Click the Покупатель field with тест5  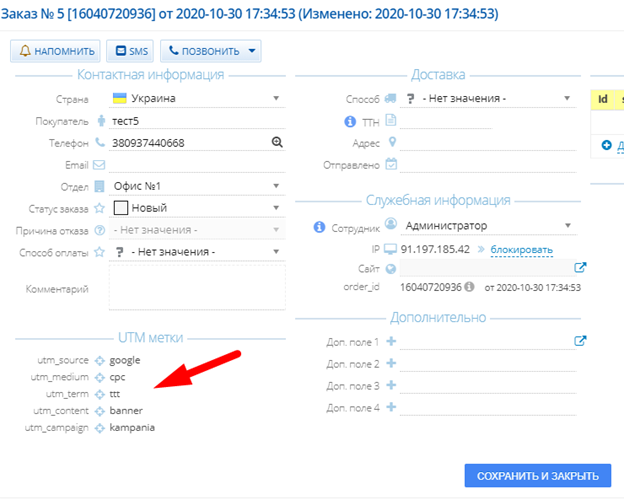point(197,121)
